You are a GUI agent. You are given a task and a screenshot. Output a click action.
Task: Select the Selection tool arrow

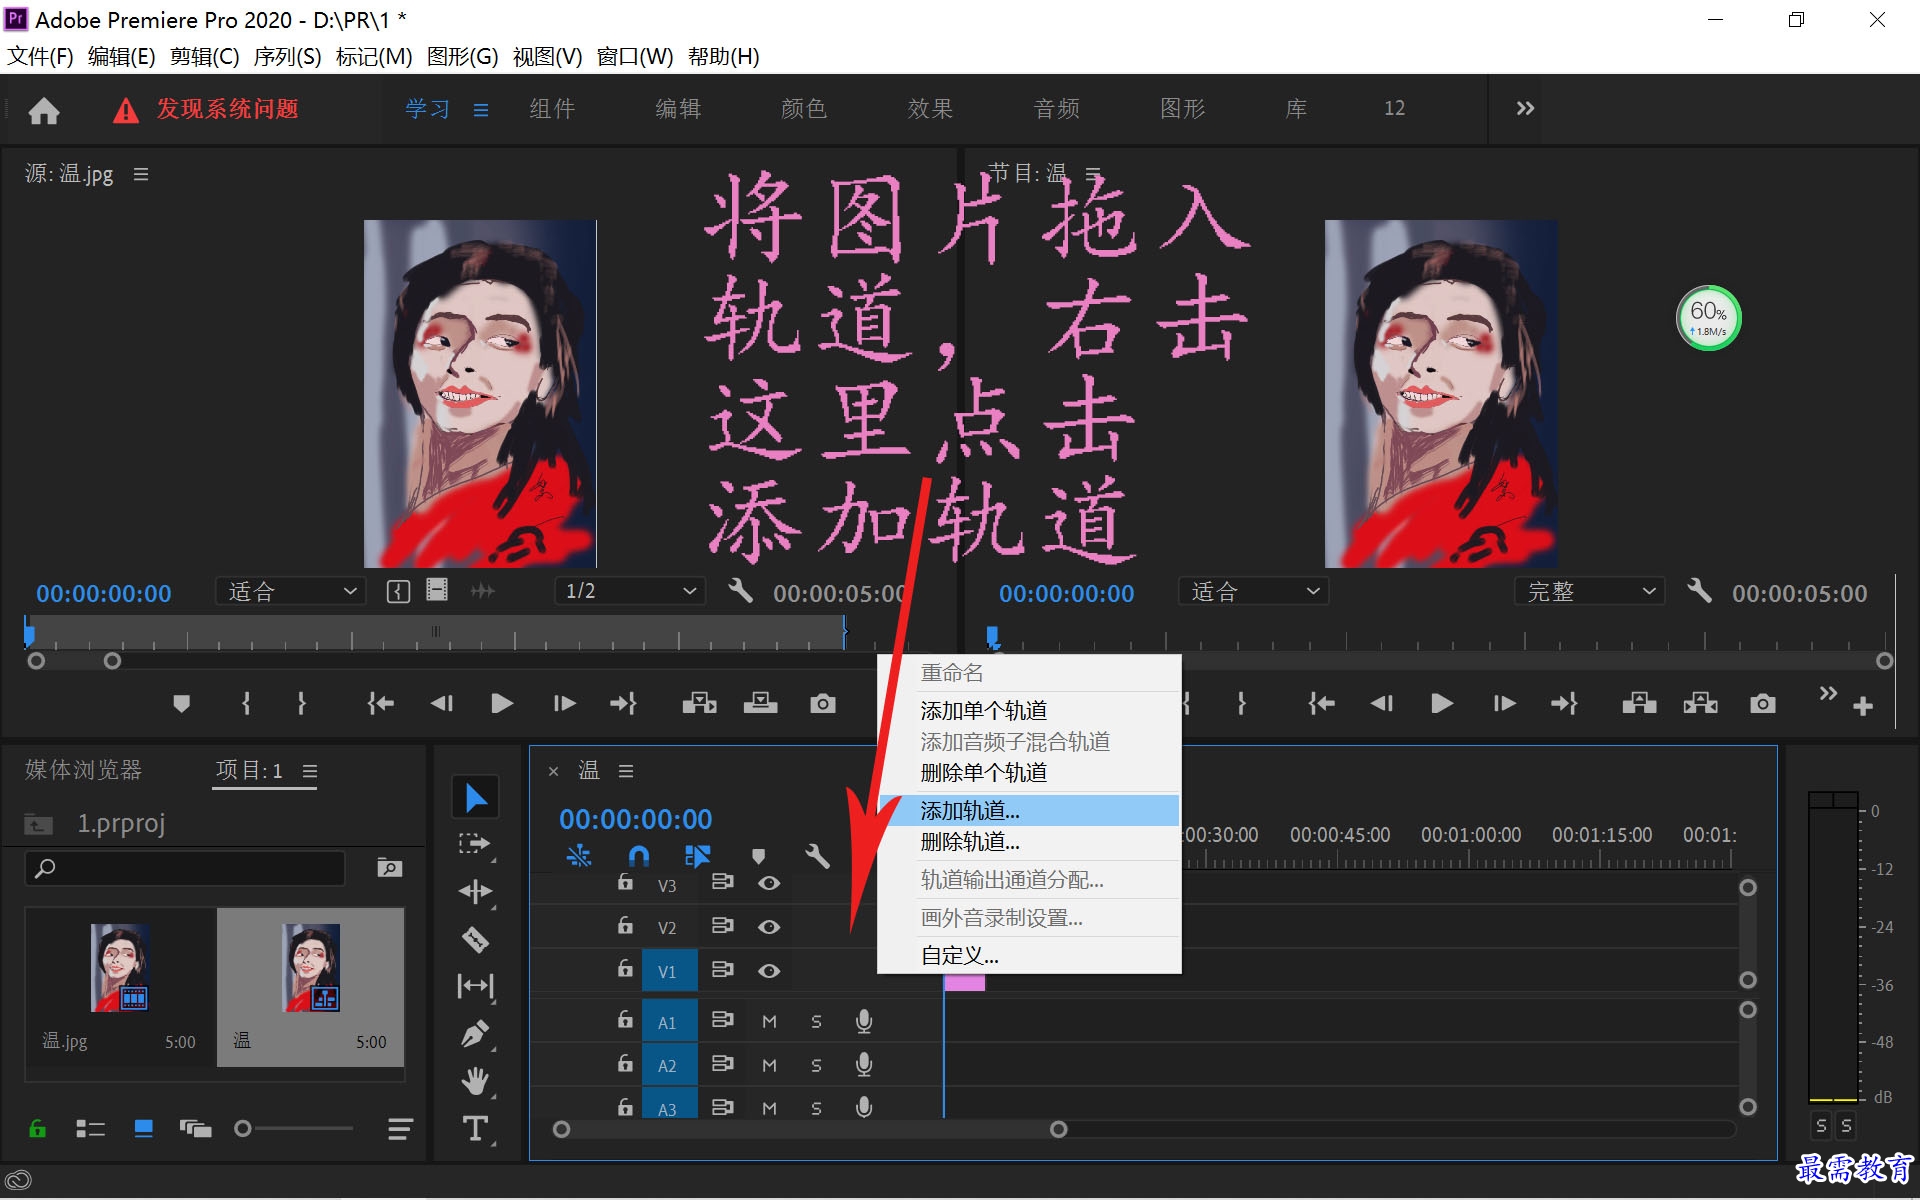click(476, 798)
